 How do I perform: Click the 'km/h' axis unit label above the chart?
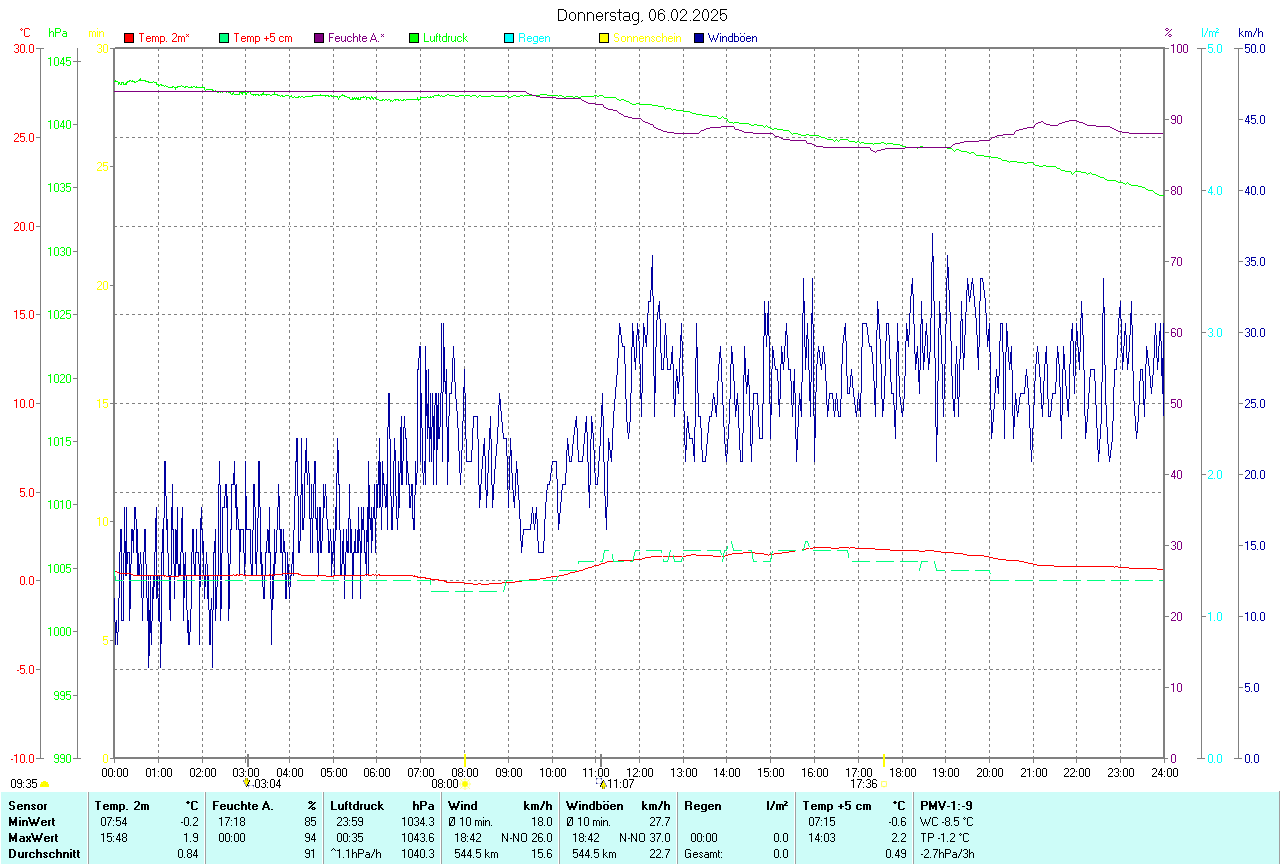1251,33
